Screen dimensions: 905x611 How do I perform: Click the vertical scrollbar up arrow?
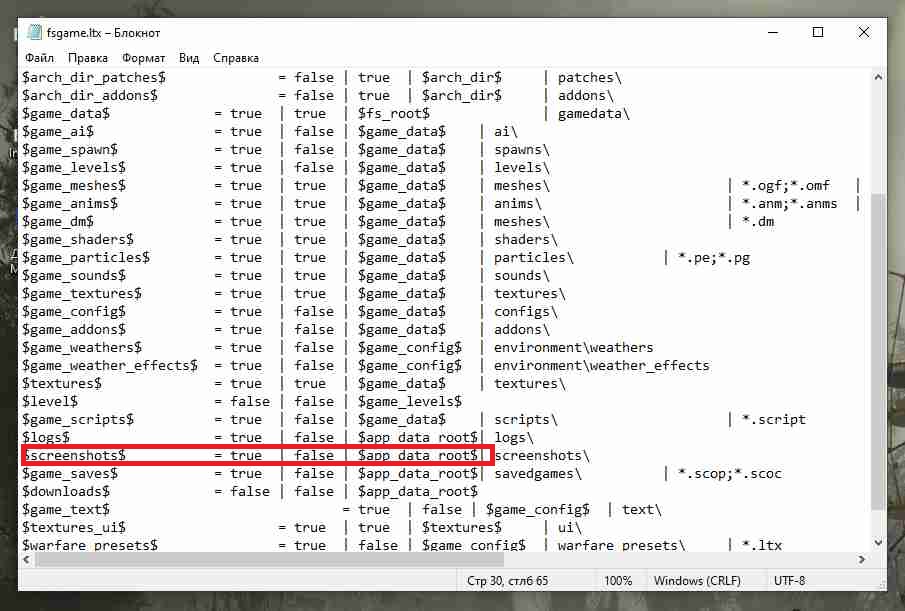coord(878,77)
